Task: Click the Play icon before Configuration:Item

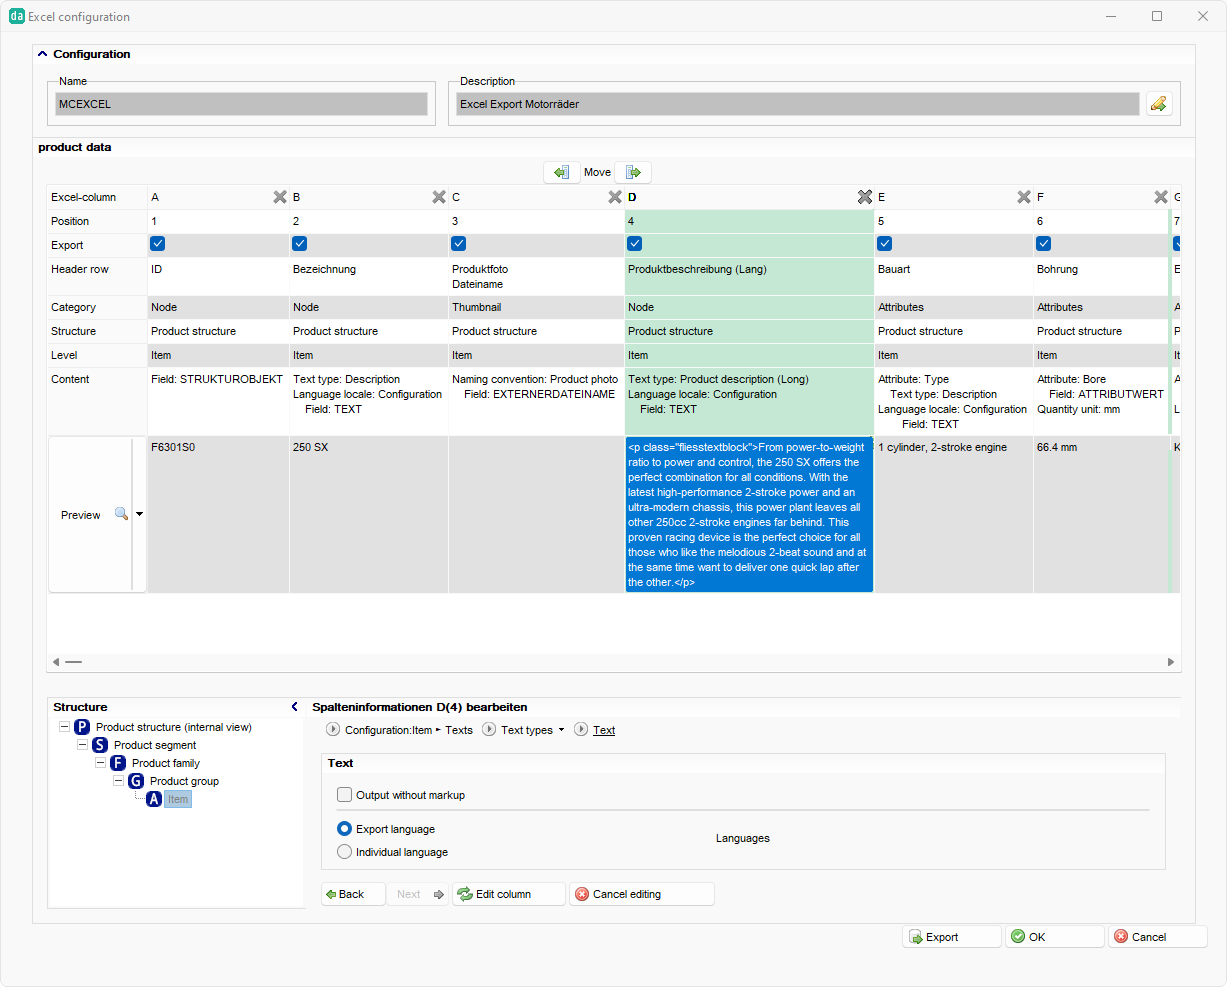Action: 334,730
